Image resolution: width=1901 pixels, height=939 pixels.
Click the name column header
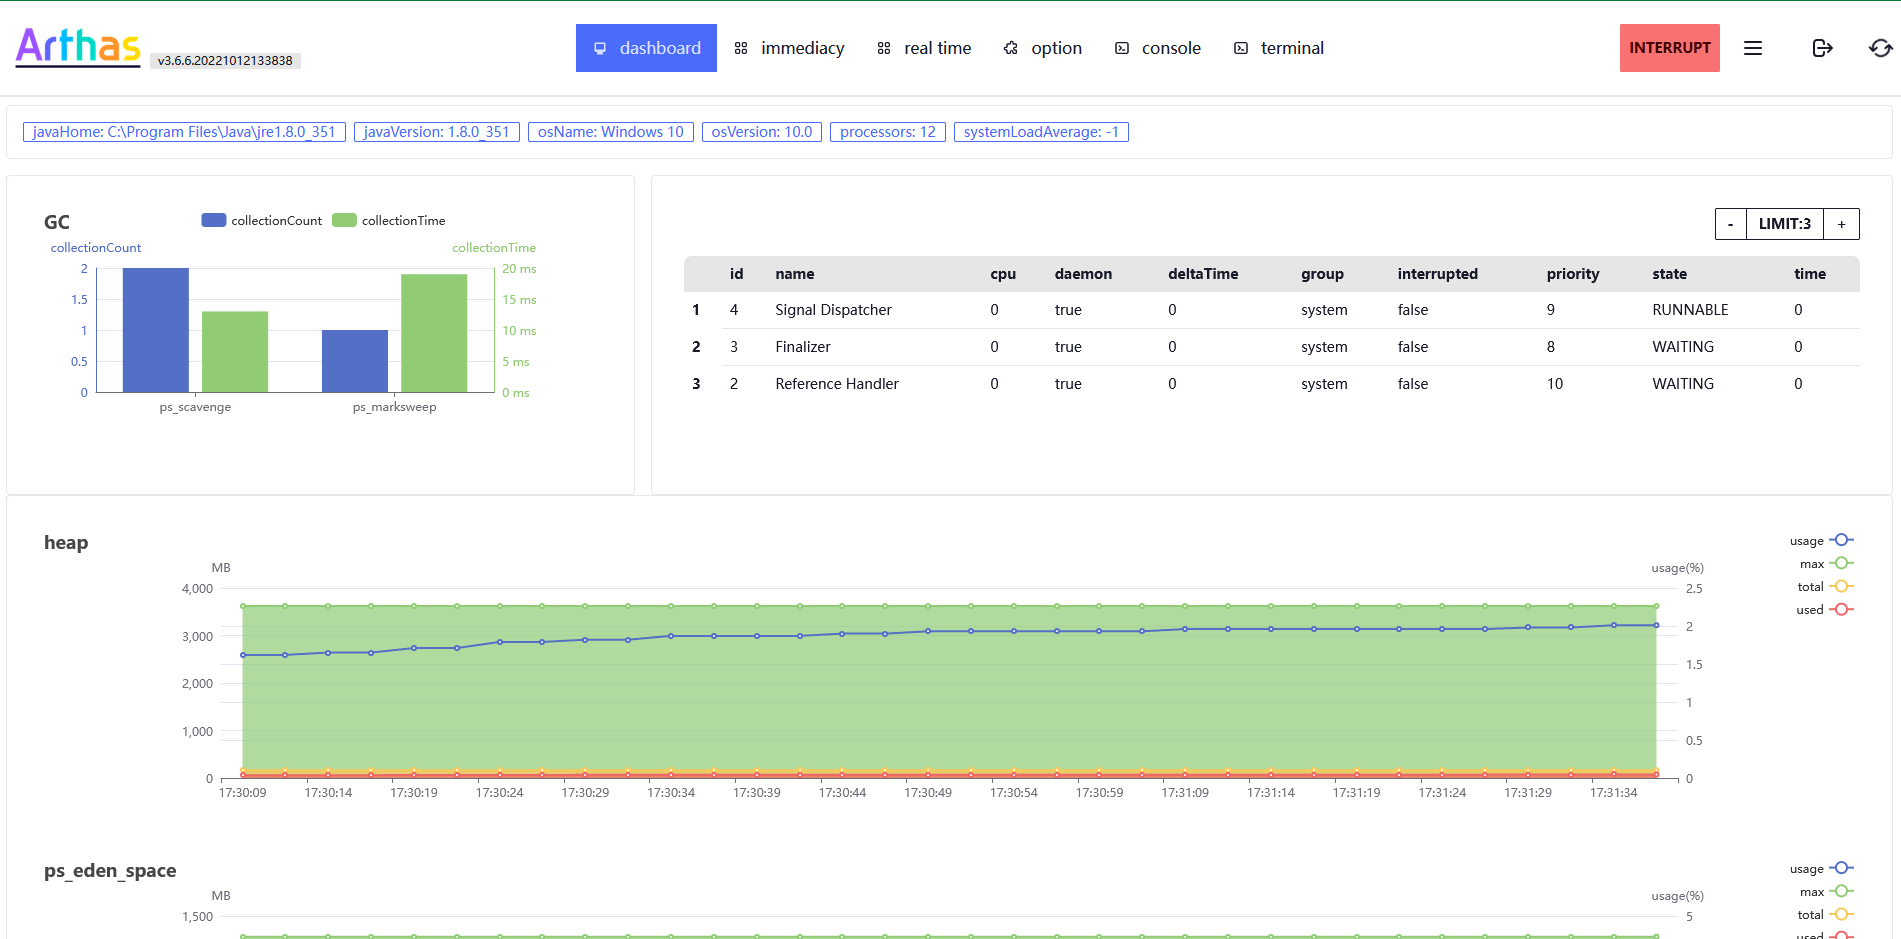795,274
